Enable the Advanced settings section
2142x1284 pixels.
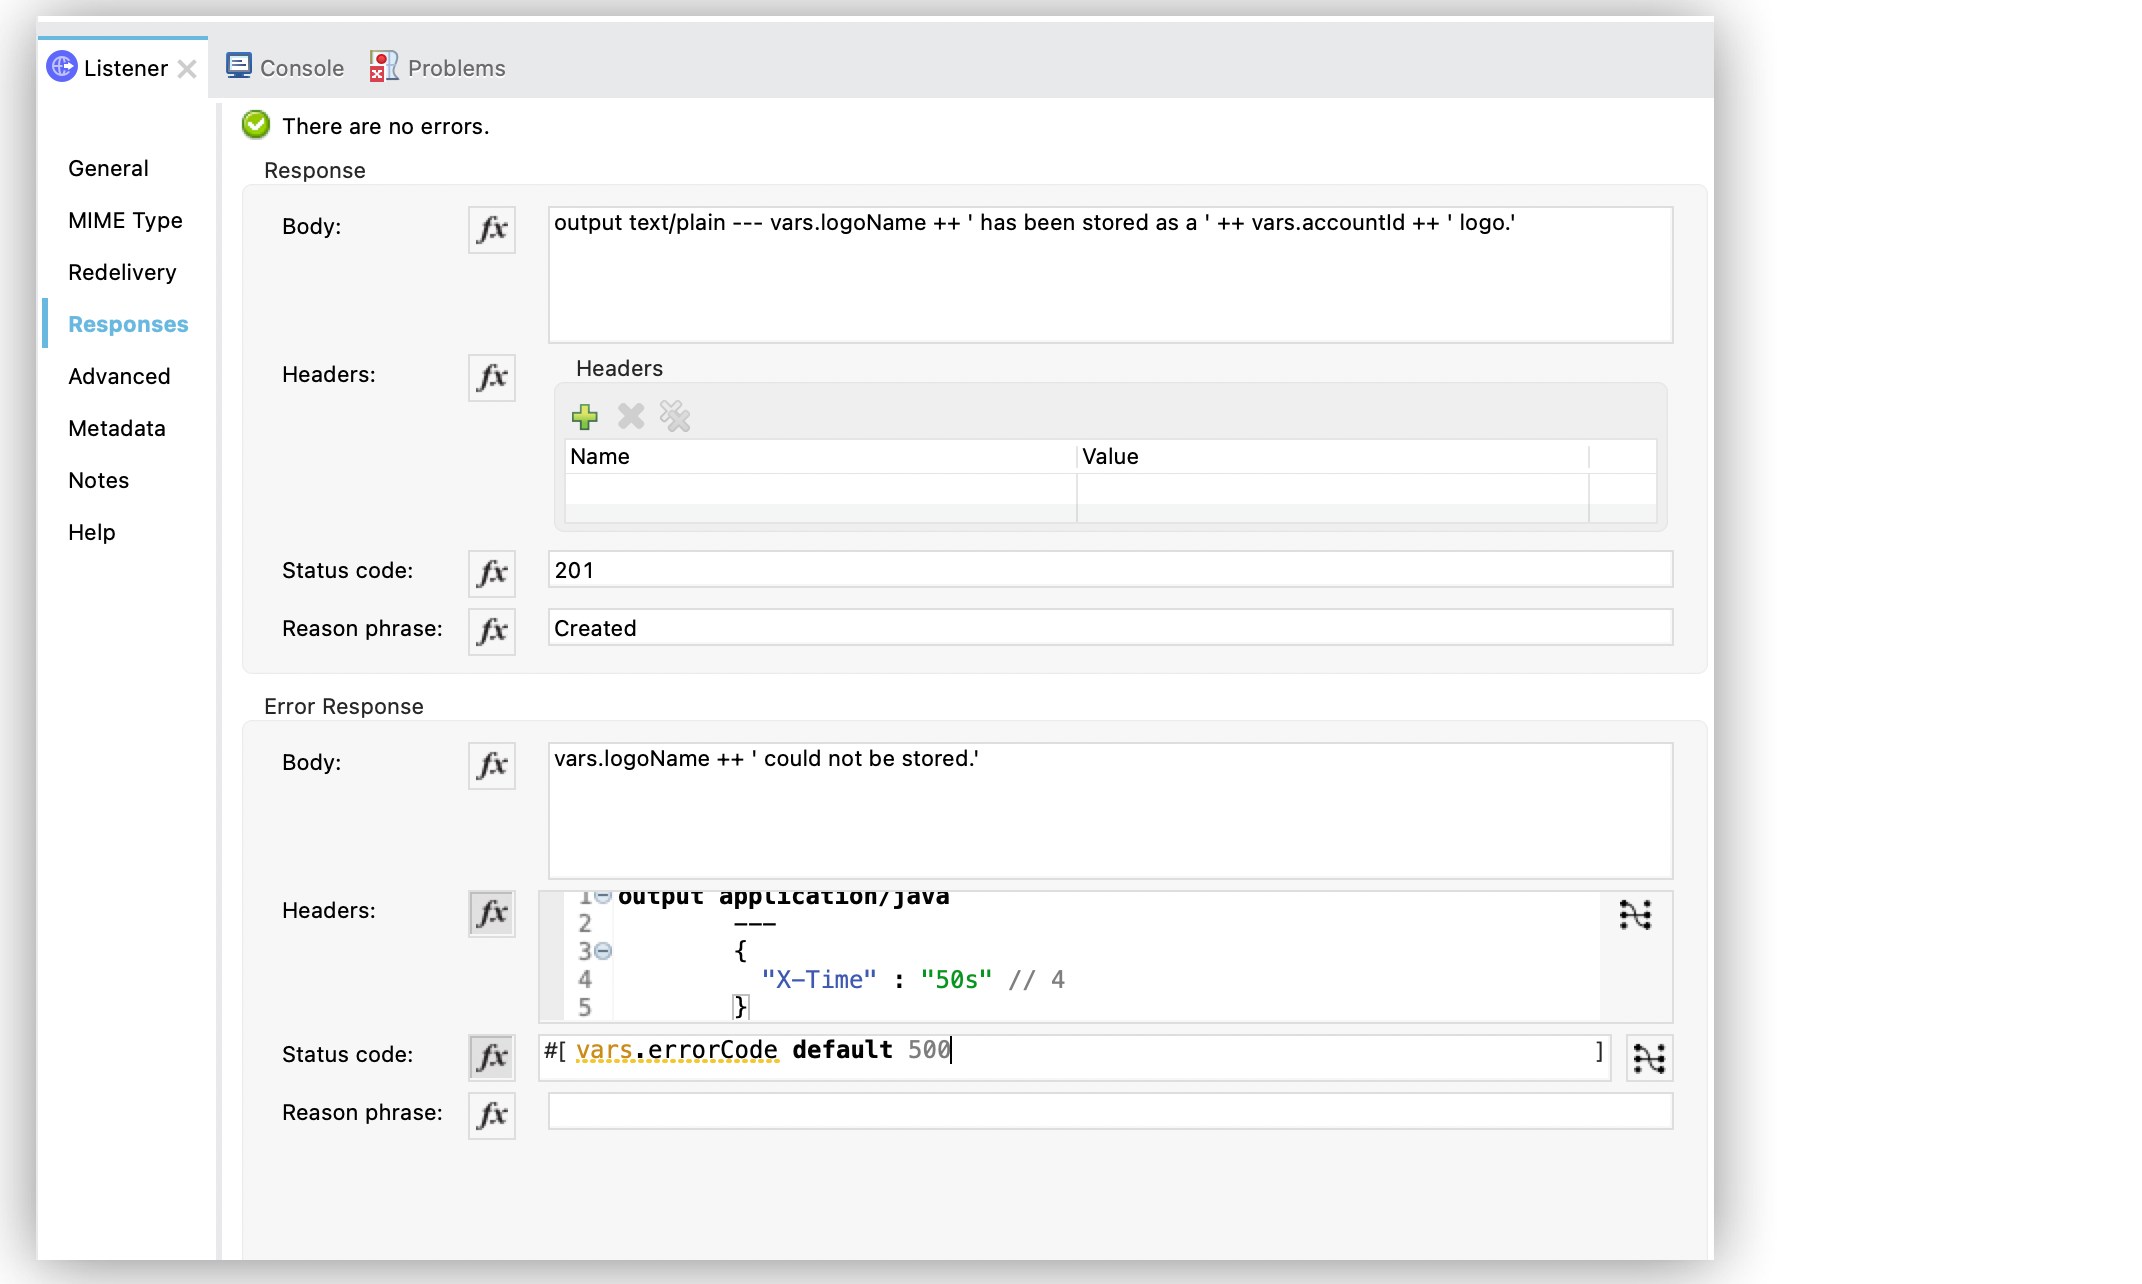pos(118,374)
